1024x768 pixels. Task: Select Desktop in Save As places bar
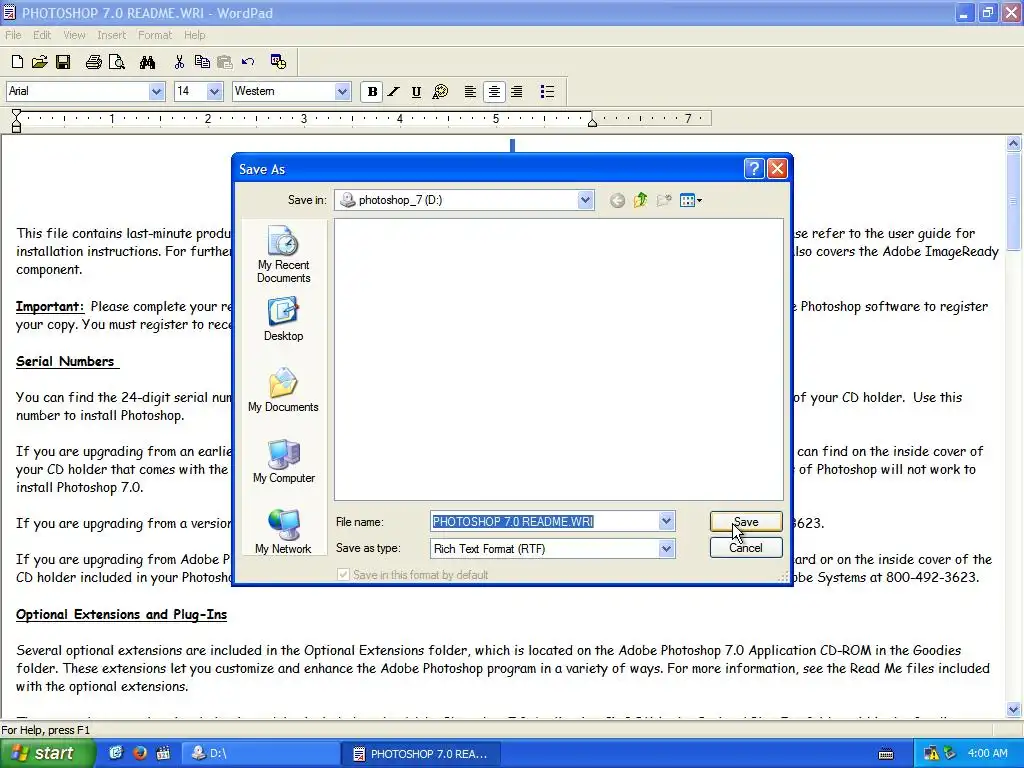(283, 319)
